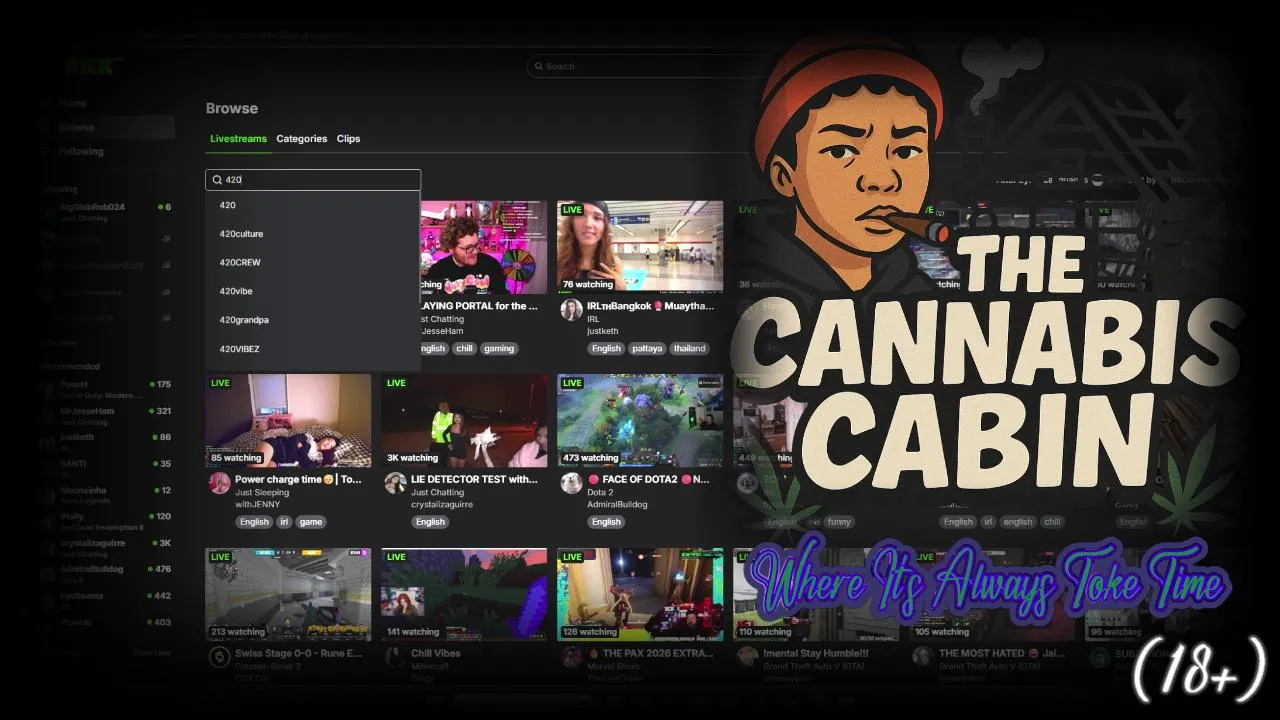Image resolution: width=1280 pixels, height=720 pixels.
Task: Open the Chill Vibes stream title
Action: tap(436, 653)
